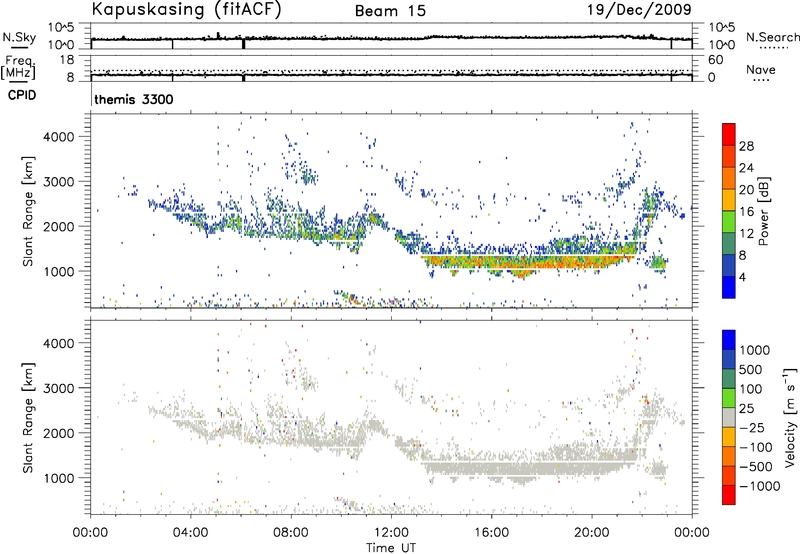Image resolution: width=800 pixels, height=554 pixels.
Task: Select the 12:00 time tick label
Action: tap(391, 533)
